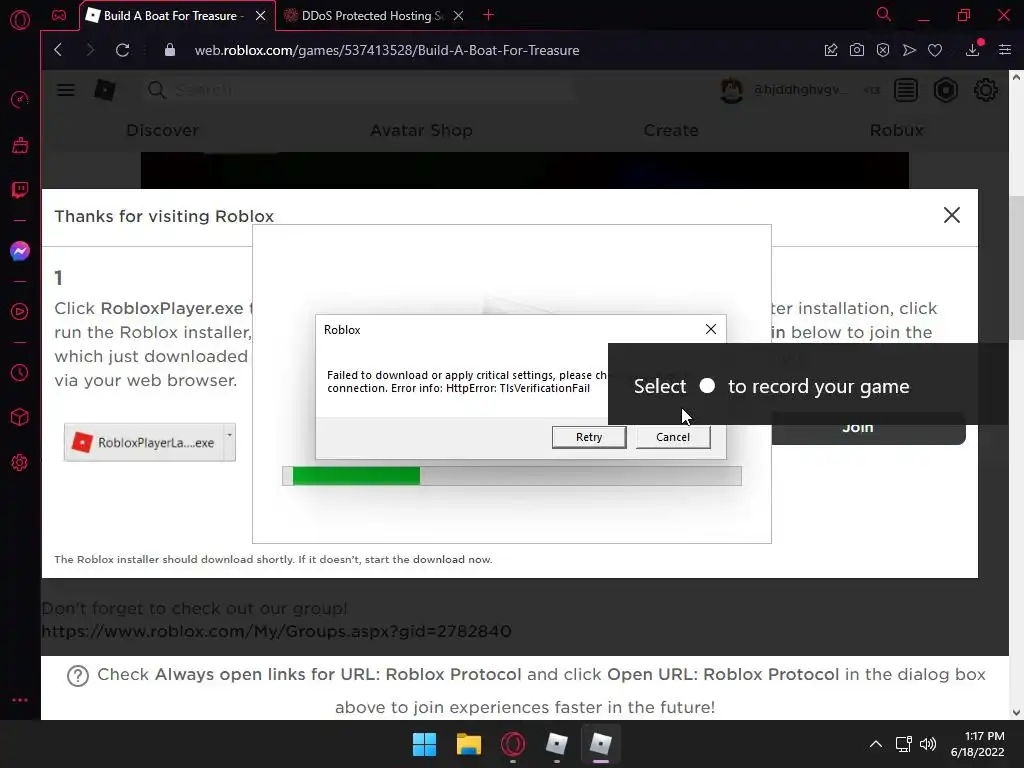Screen dimensions: 1024x768
Task: View site security lock info
Action: pos(170,50)
